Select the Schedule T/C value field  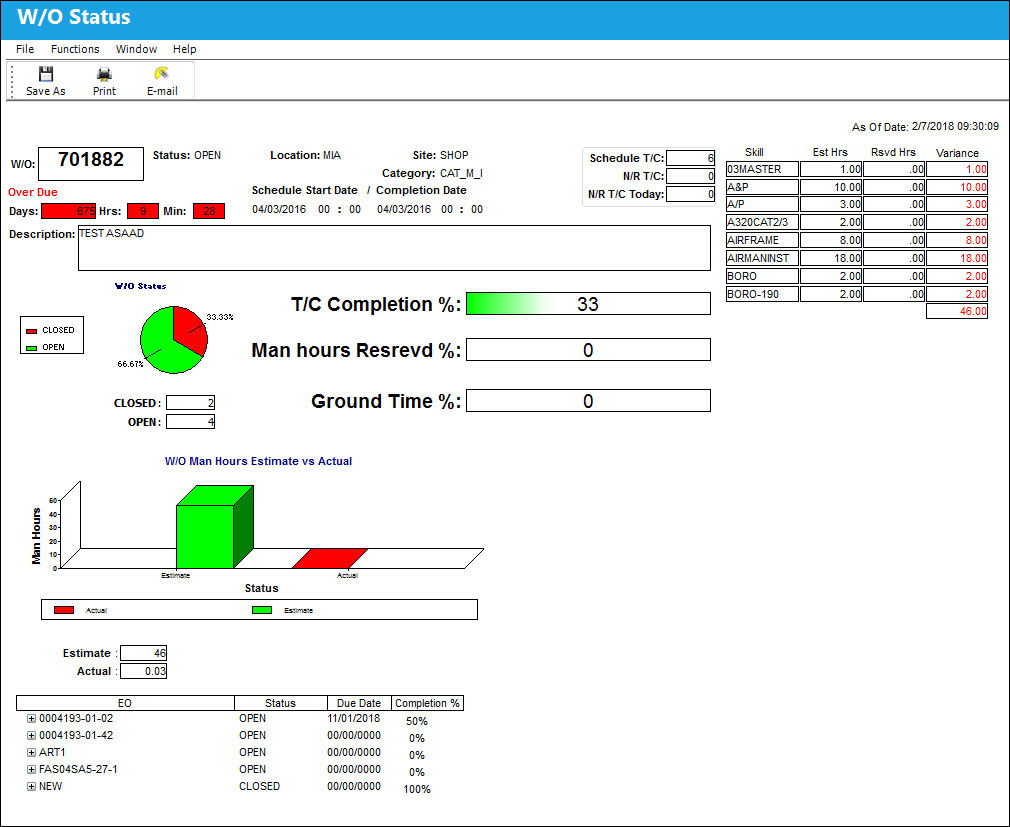691,158
